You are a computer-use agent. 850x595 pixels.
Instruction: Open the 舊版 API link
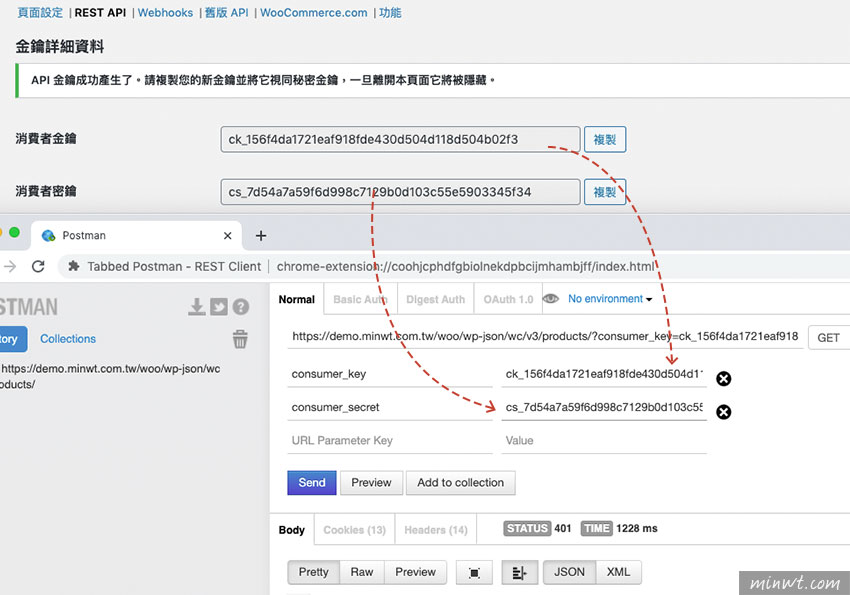(227, 12)
